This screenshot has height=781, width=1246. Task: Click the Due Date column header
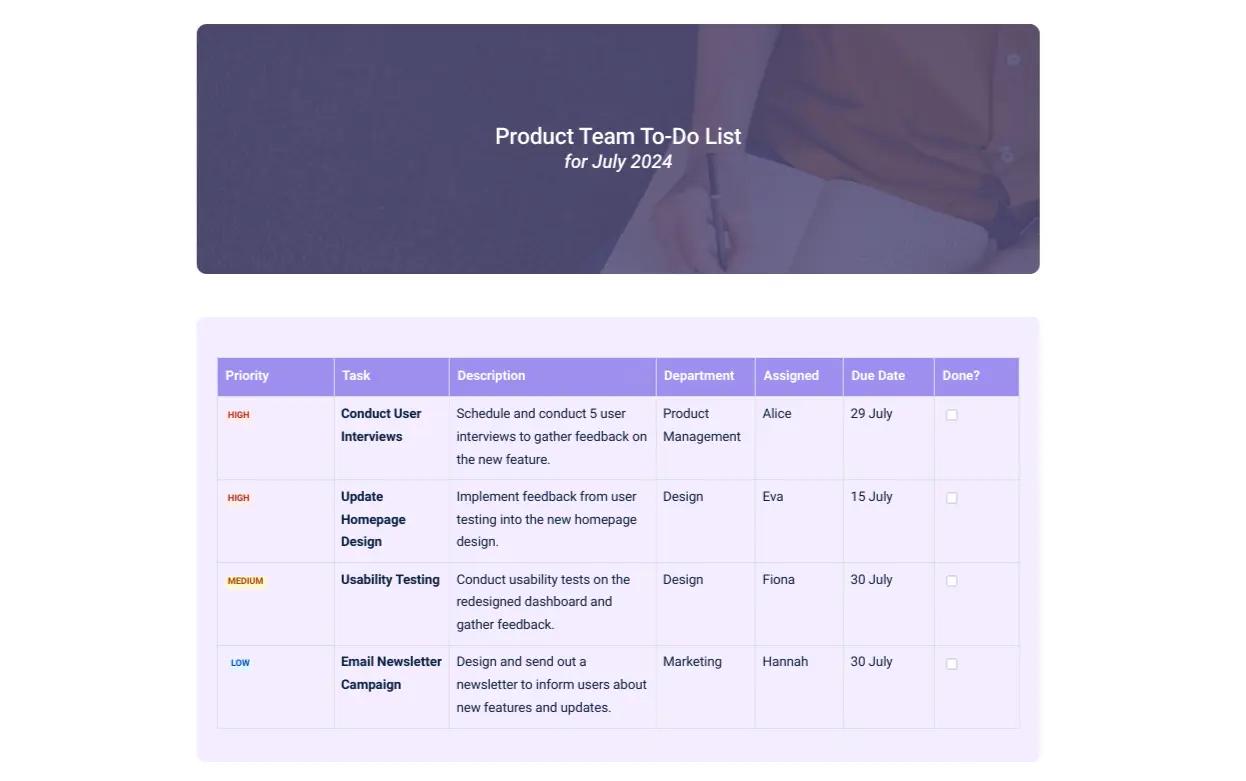pos(877,376)
